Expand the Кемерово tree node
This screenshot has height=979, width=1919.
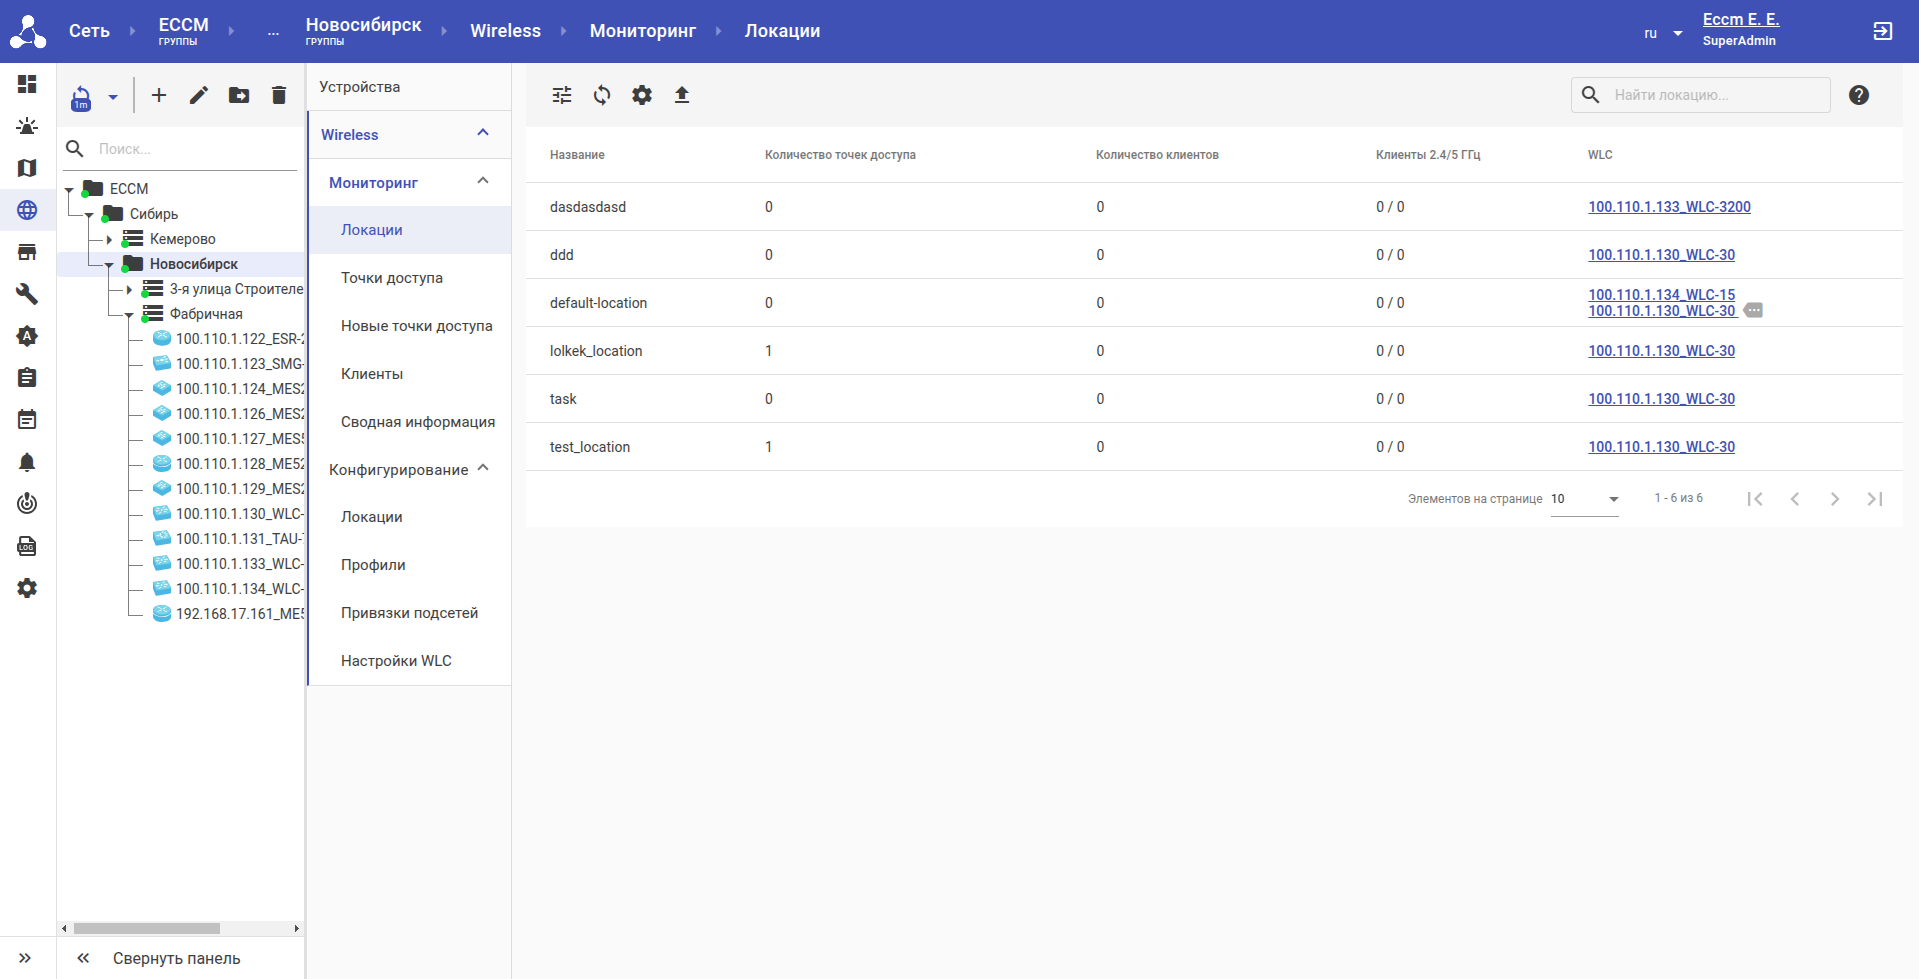click(x=109, y=239)
